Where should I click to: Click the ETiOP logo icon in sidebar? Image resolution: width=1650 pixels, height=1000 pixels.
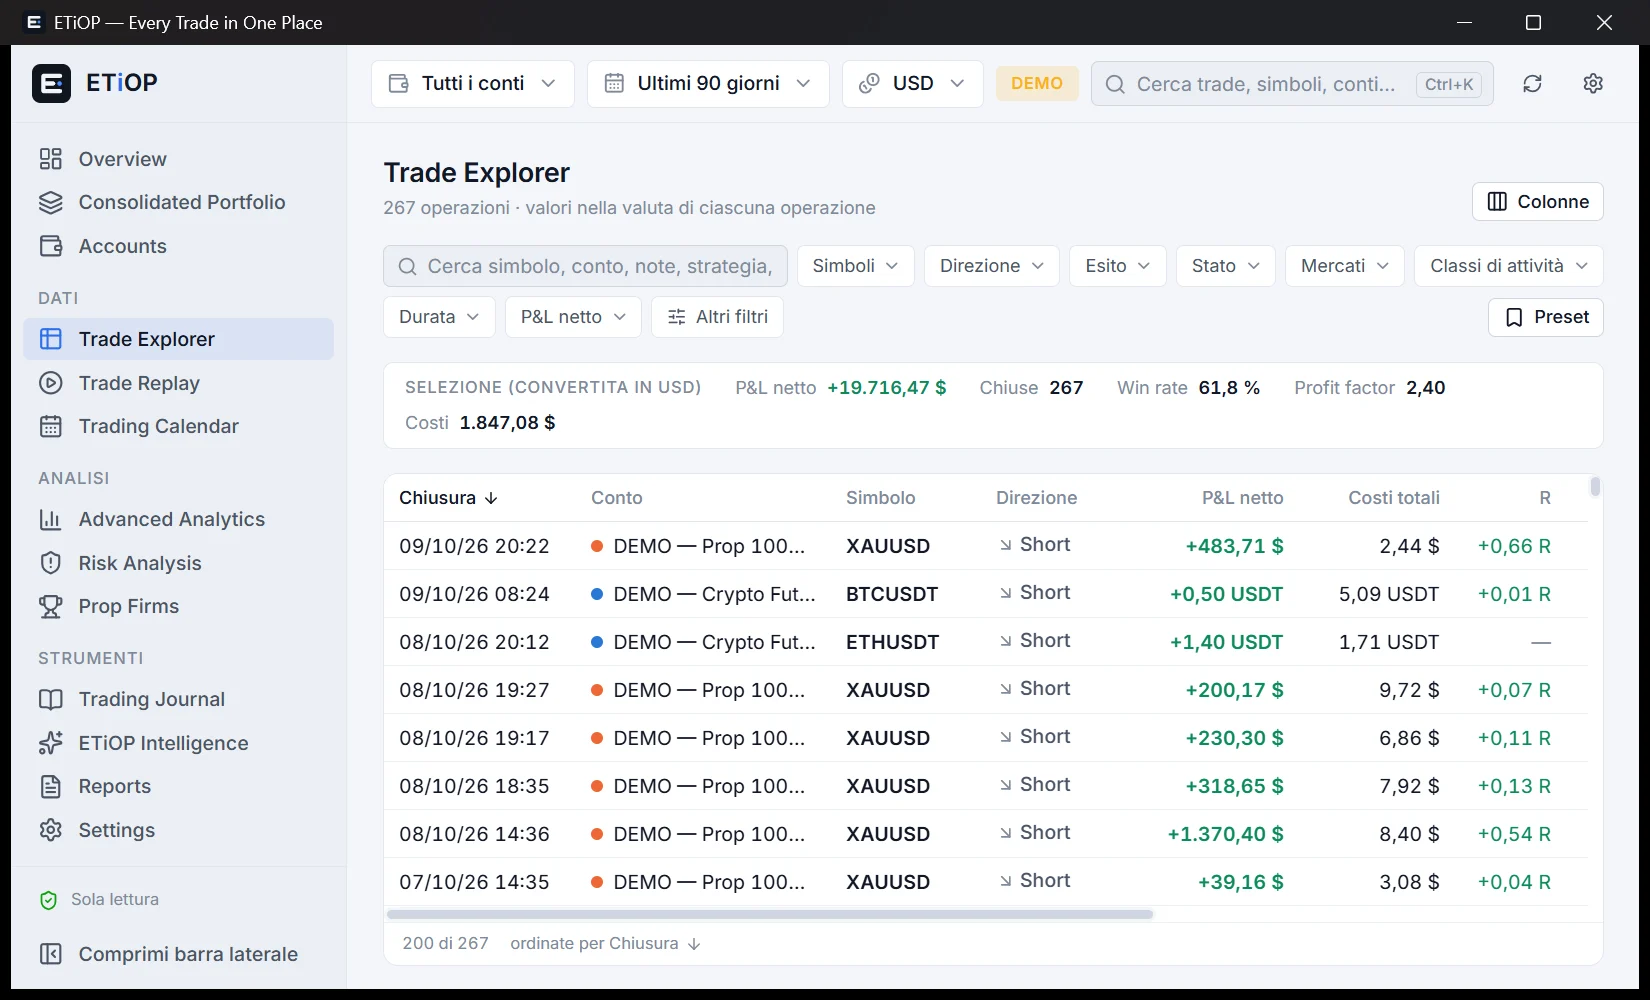51,83
